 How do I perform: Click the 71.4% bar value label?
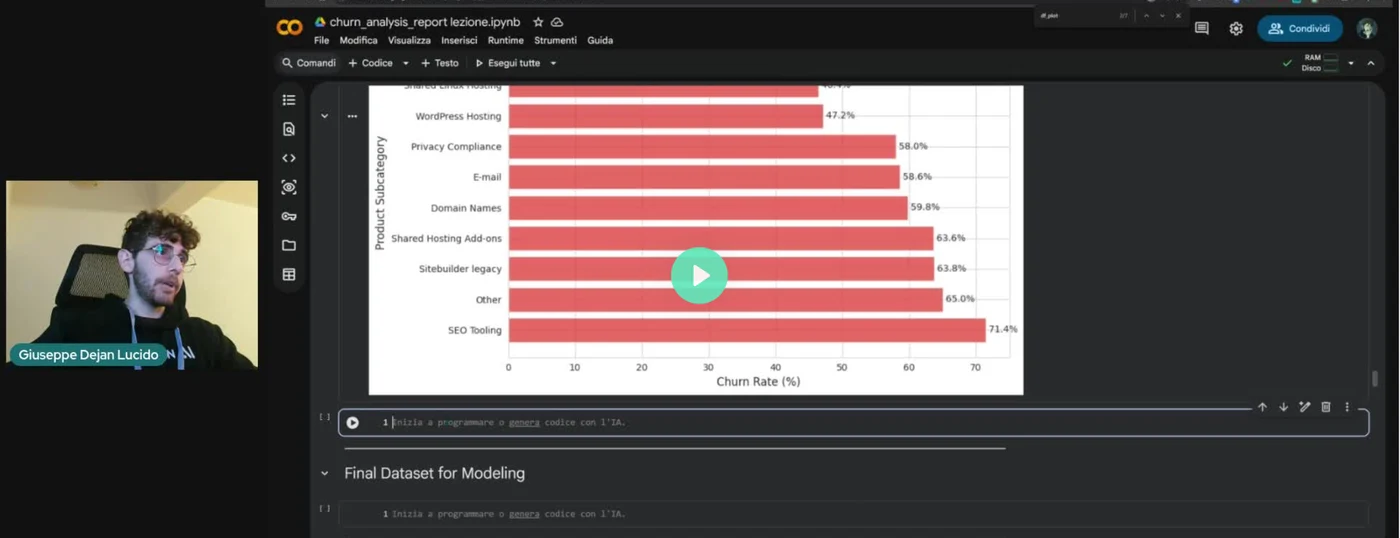(1004, 329)
